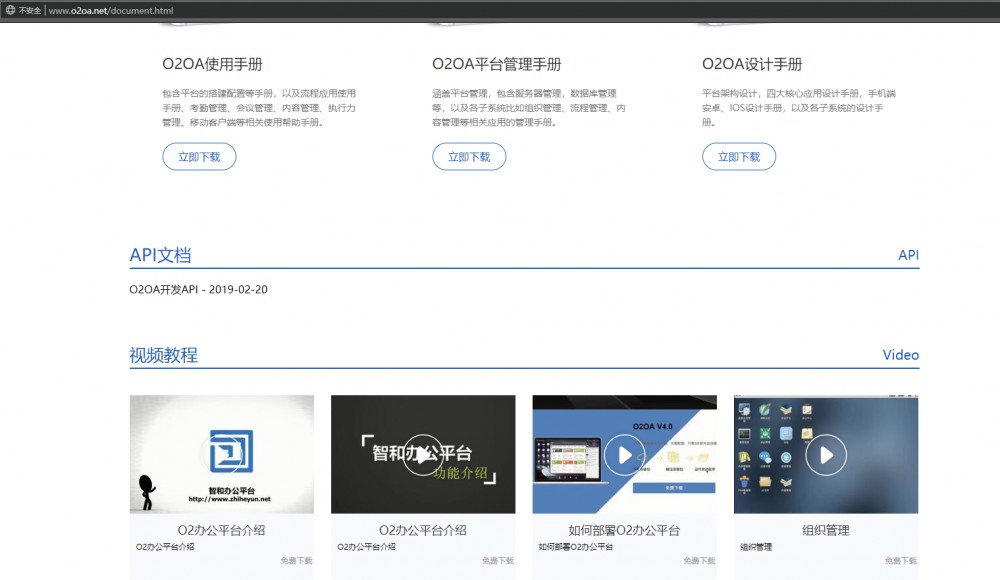Screen dimensions: 1000x580
Task: Play the 如何部署O2办公平台 video
Action: [x=624, y=455]
